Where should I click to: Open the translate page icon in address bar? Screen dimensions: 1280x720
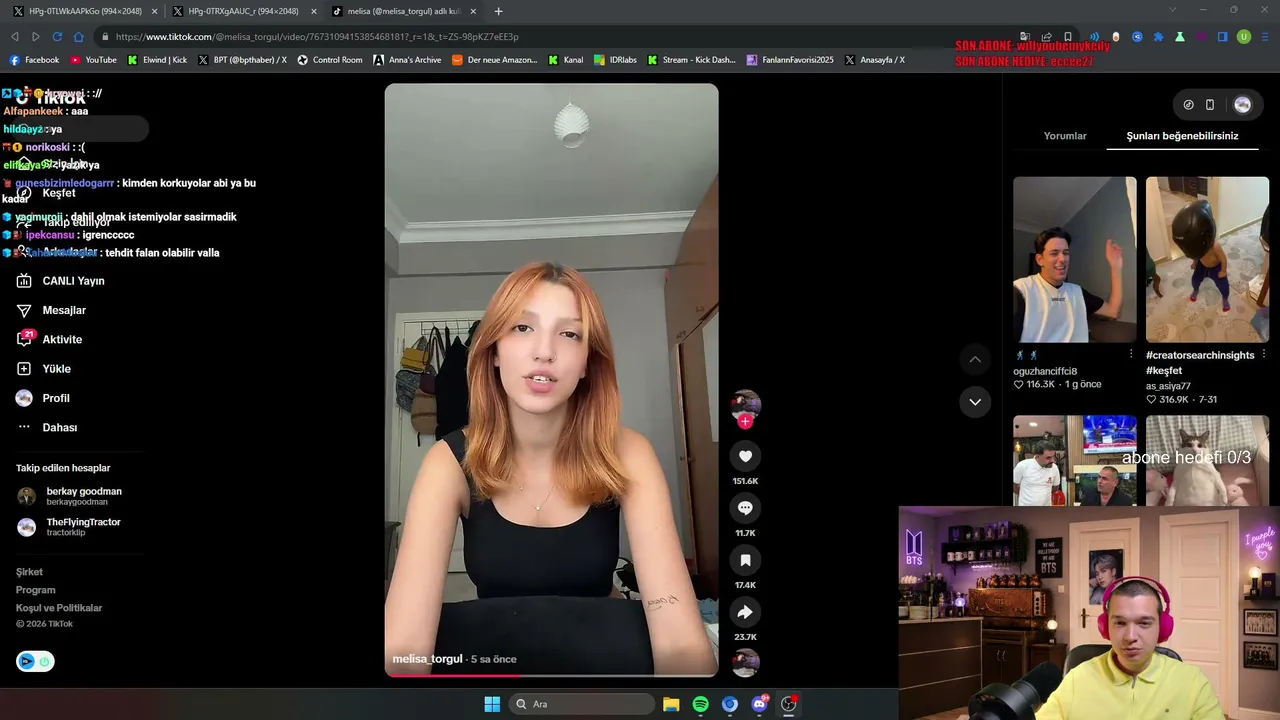point(1025,37)
